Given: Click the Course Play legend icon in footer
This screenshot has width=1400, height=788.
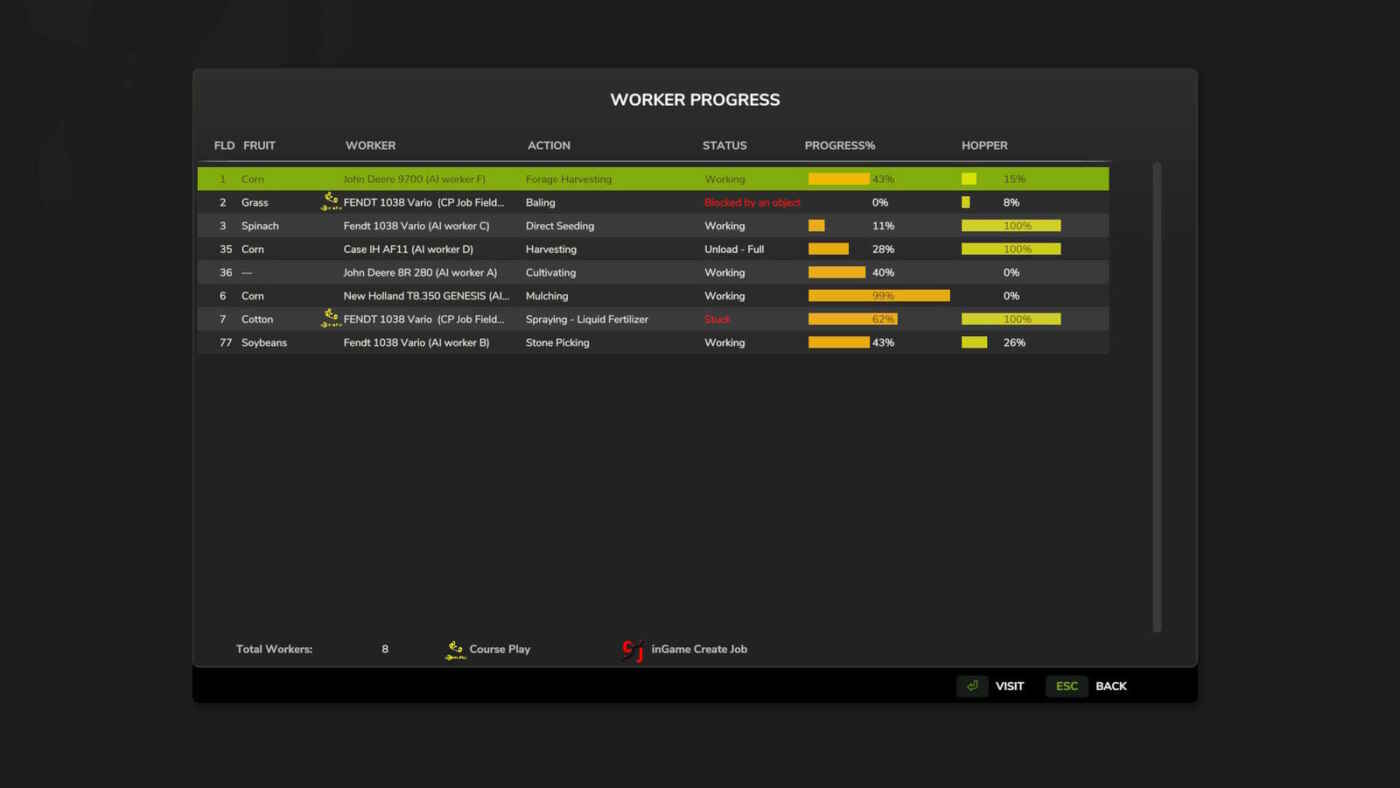Looking at the screenshot, I should (x=455, y=650).
